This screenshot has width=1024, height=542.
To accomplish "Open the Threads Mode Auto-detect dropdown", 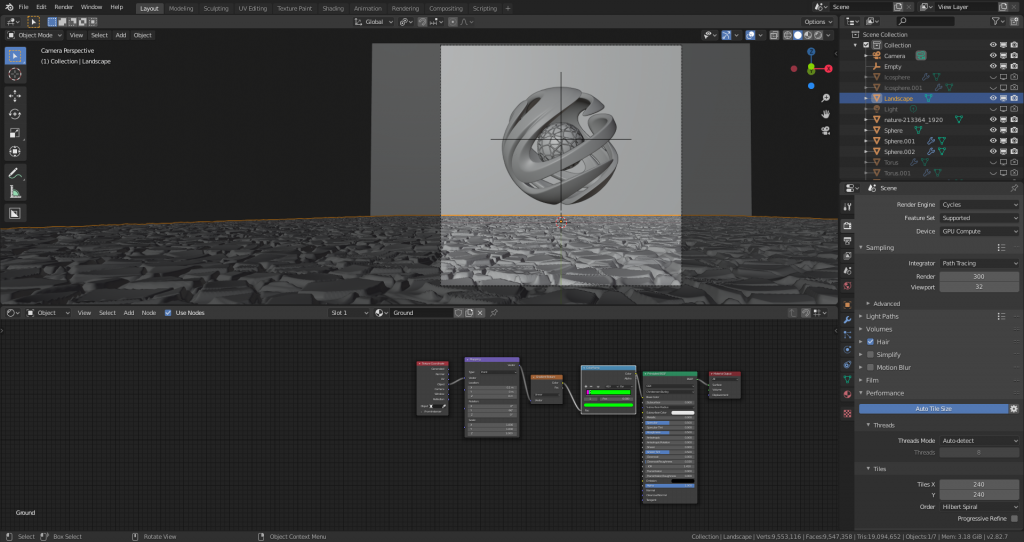I will tap(979, 441).
